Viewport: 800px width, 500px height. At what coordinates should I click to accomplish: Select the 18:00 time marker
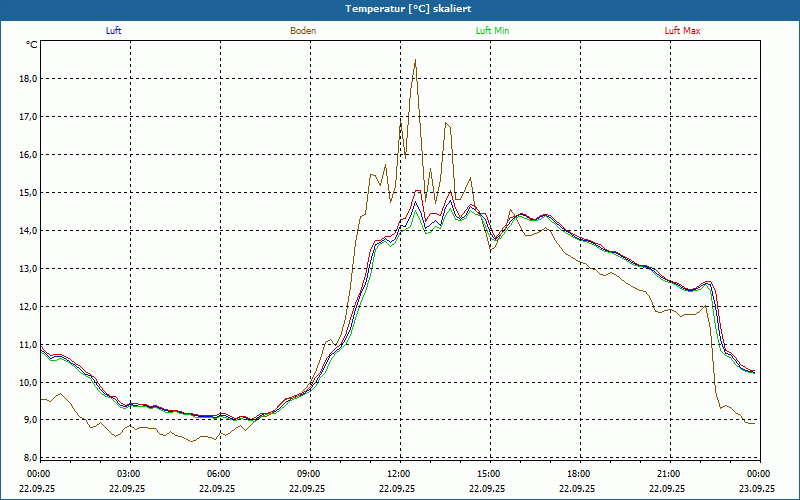tap(578, 474)
